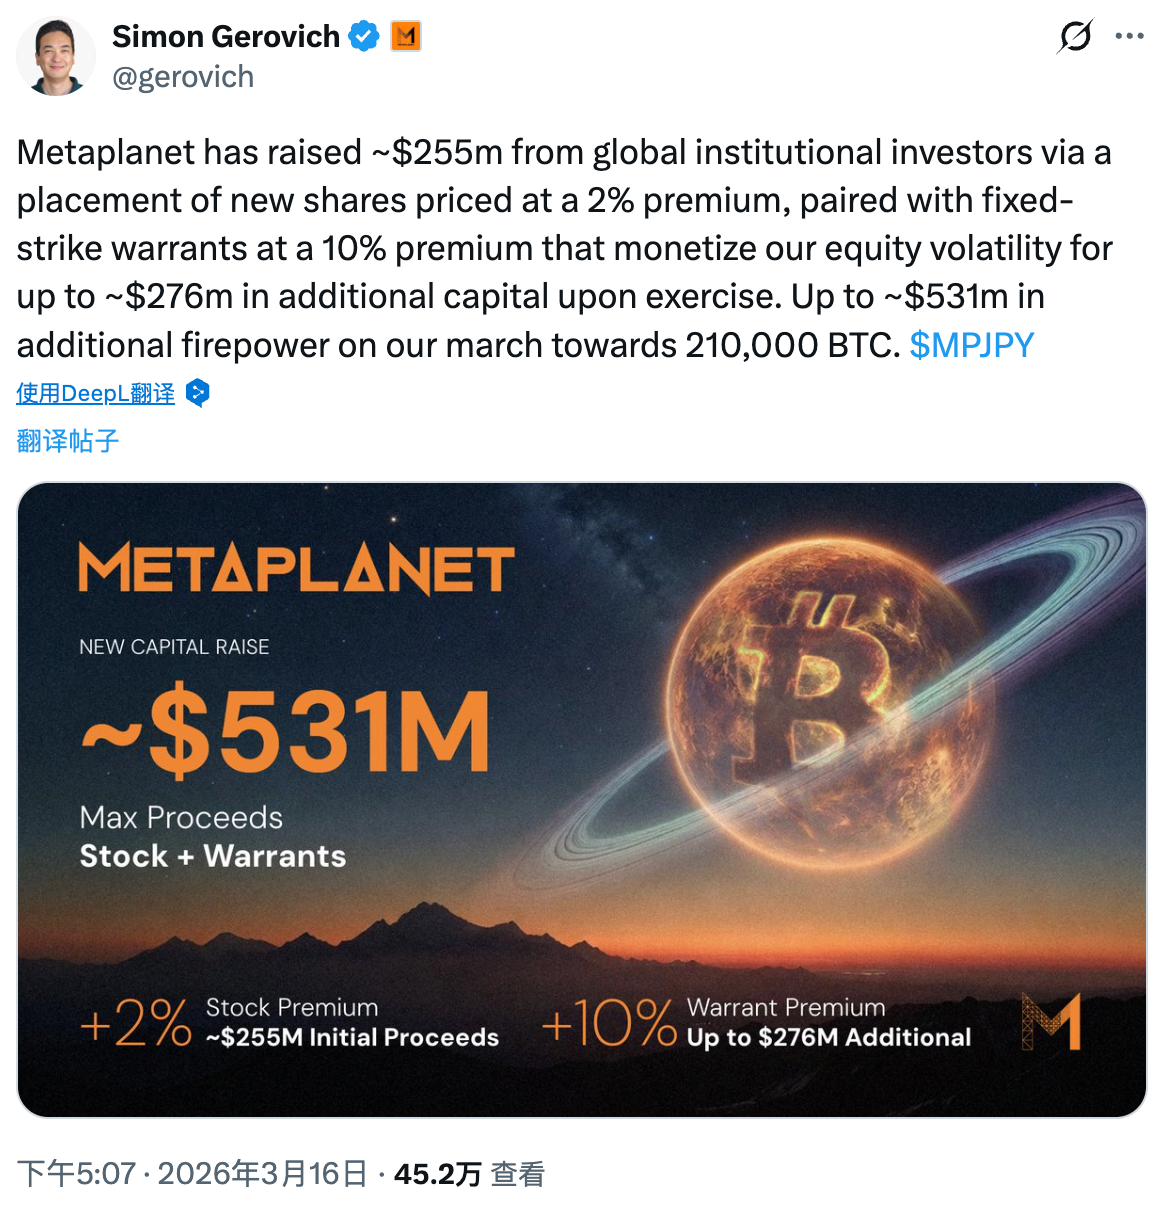Click the blue verified checkmark badge
Viewport: 1166px width, 1216px height.
pyautogui.click(x=364, y=37)
